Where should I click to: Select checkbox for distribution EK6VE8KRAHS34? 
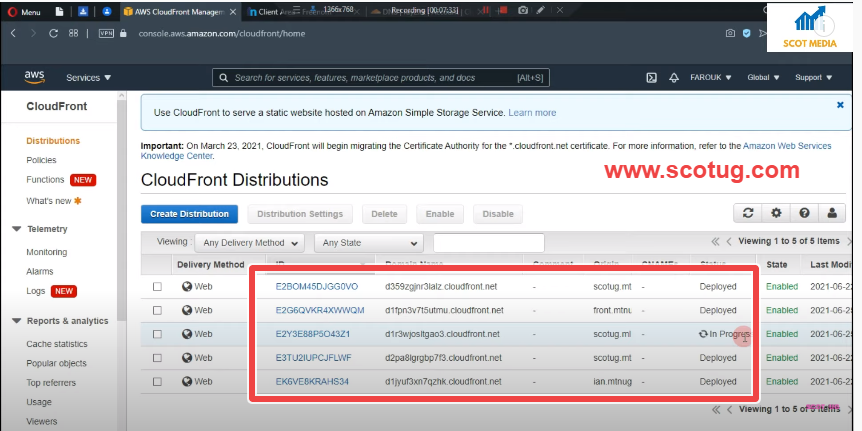[157, 381]
